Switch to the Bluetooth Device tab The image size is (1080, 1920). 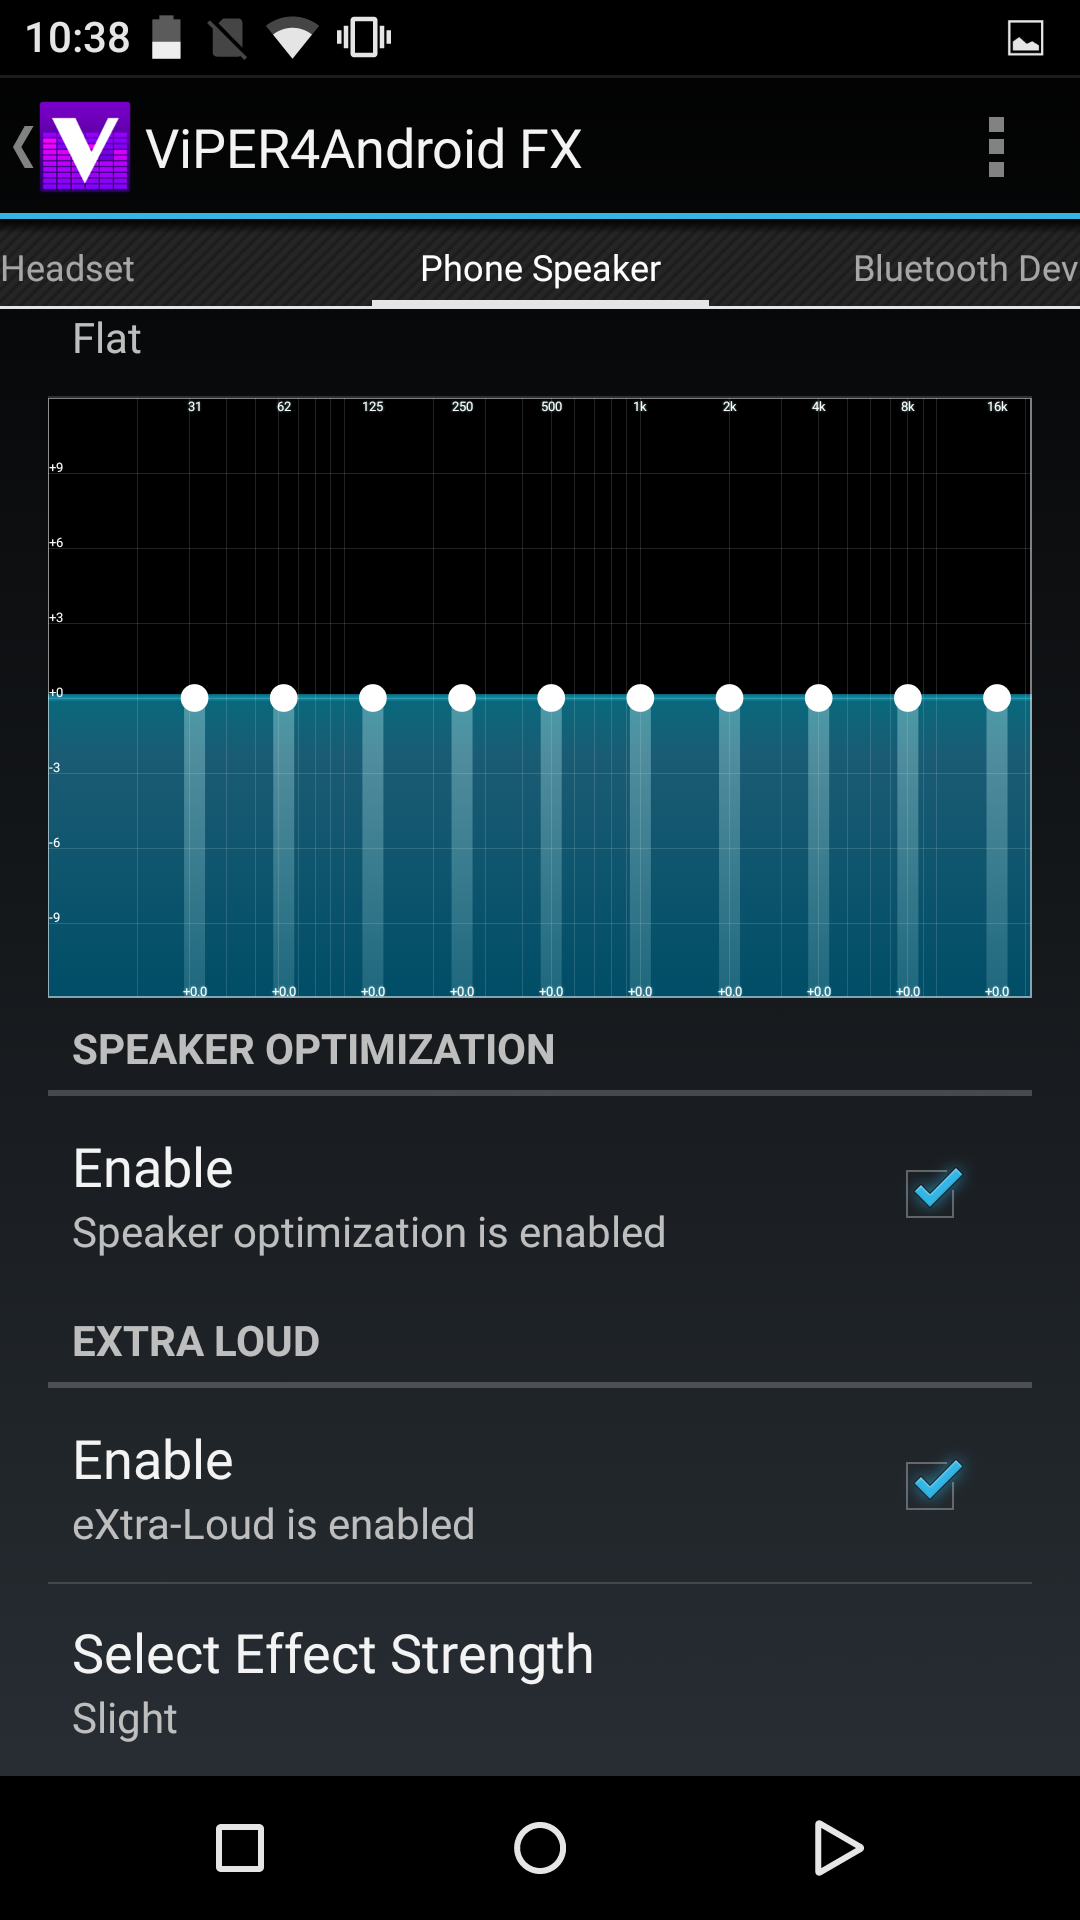964,269
